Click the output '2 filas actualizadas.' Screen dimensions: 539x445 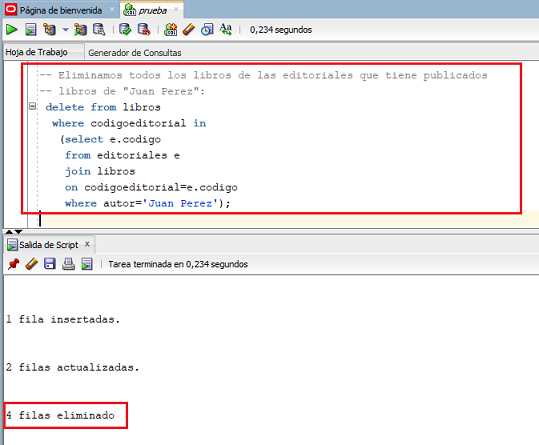73,367
